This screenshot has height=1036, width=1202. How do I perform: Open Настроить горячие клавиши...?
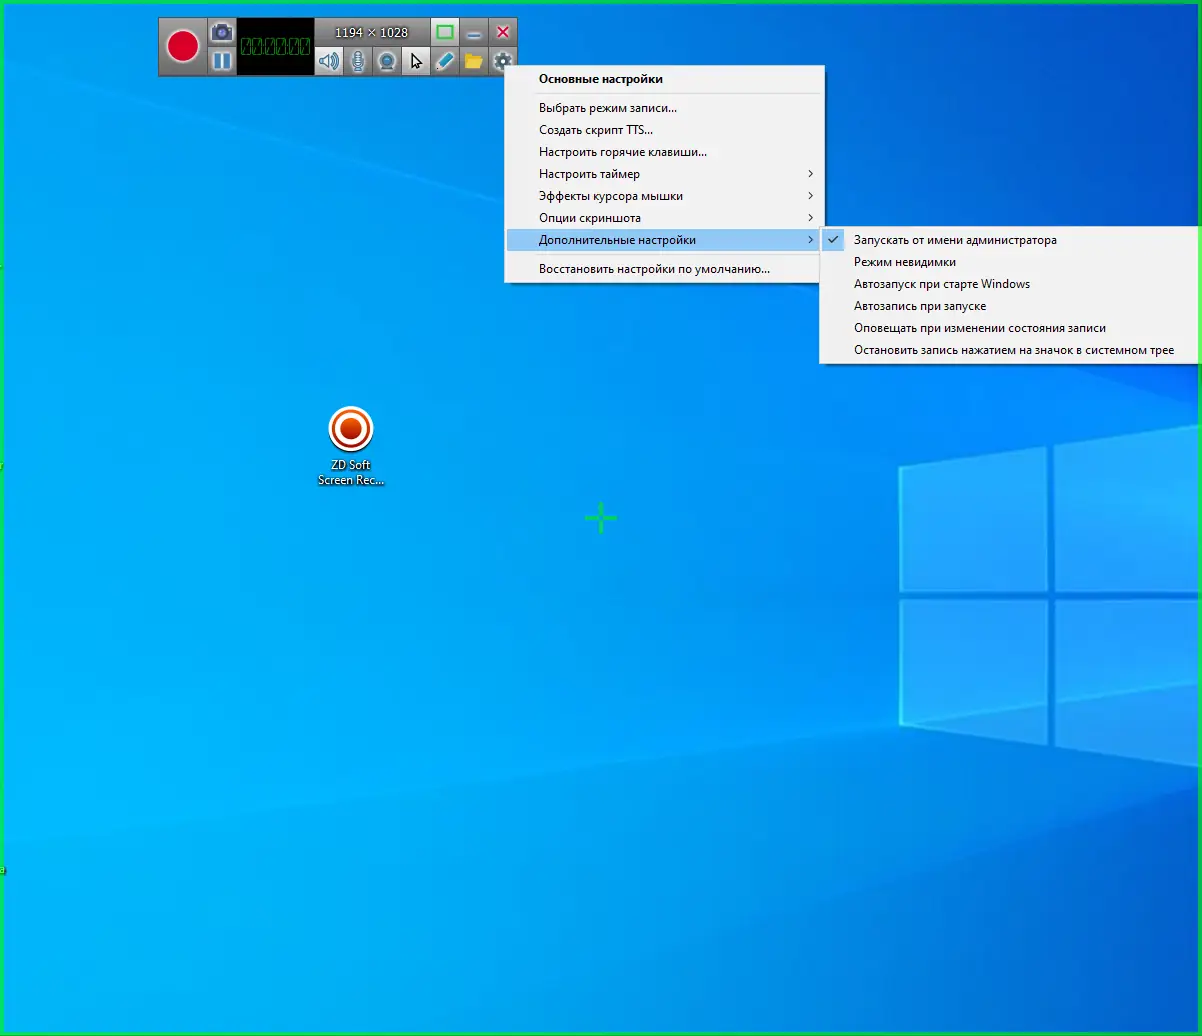665,152
